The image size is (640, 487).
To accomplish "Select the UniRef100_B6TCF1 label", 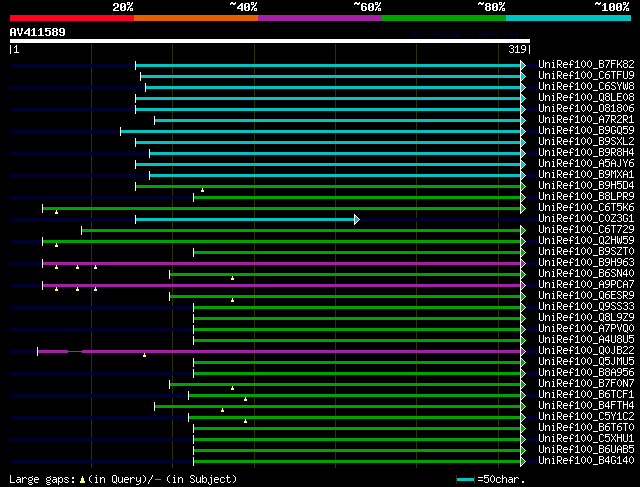I will tap(586, 395).
